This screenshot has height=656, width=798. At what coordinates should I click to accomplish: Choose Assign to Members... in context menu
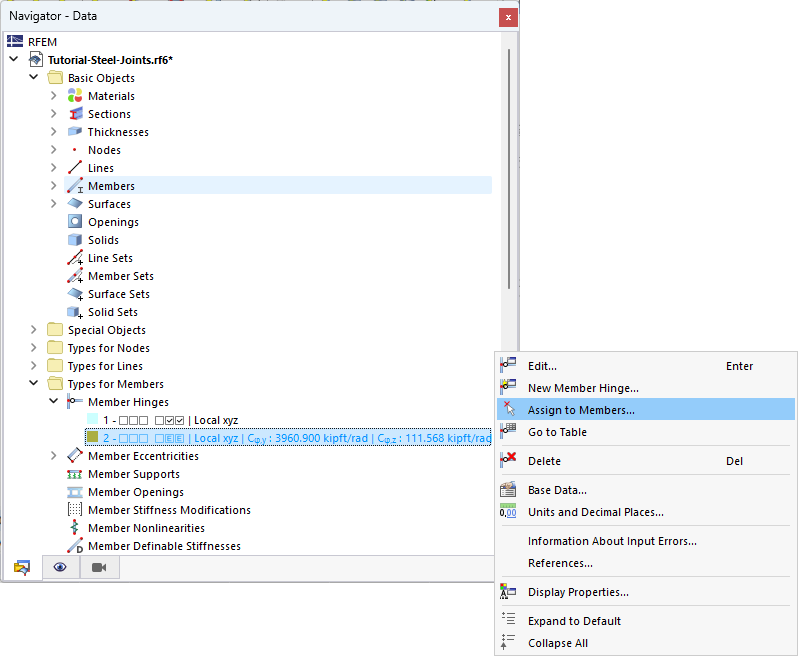tap(645, 410)
